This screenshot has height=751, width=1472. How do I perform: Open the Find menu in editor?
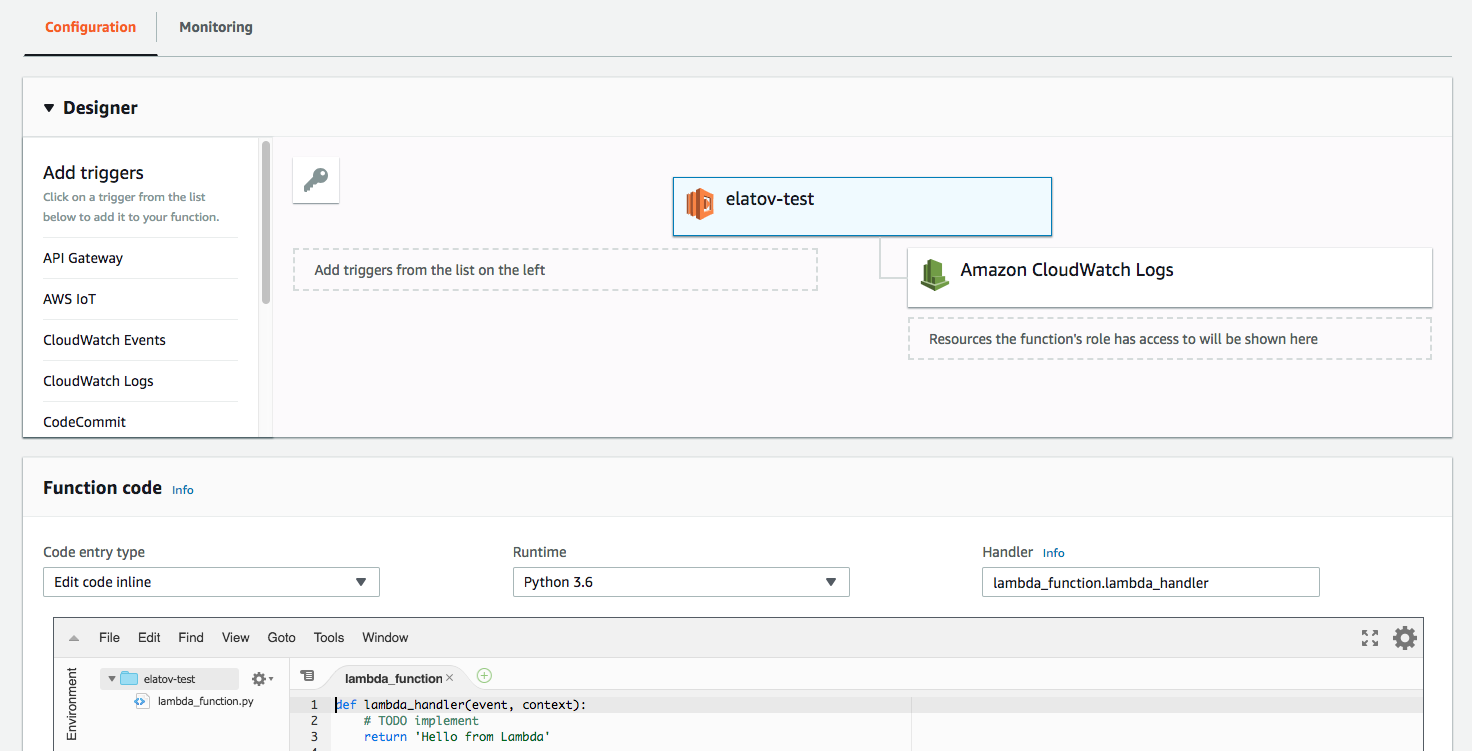click(191, 637)
